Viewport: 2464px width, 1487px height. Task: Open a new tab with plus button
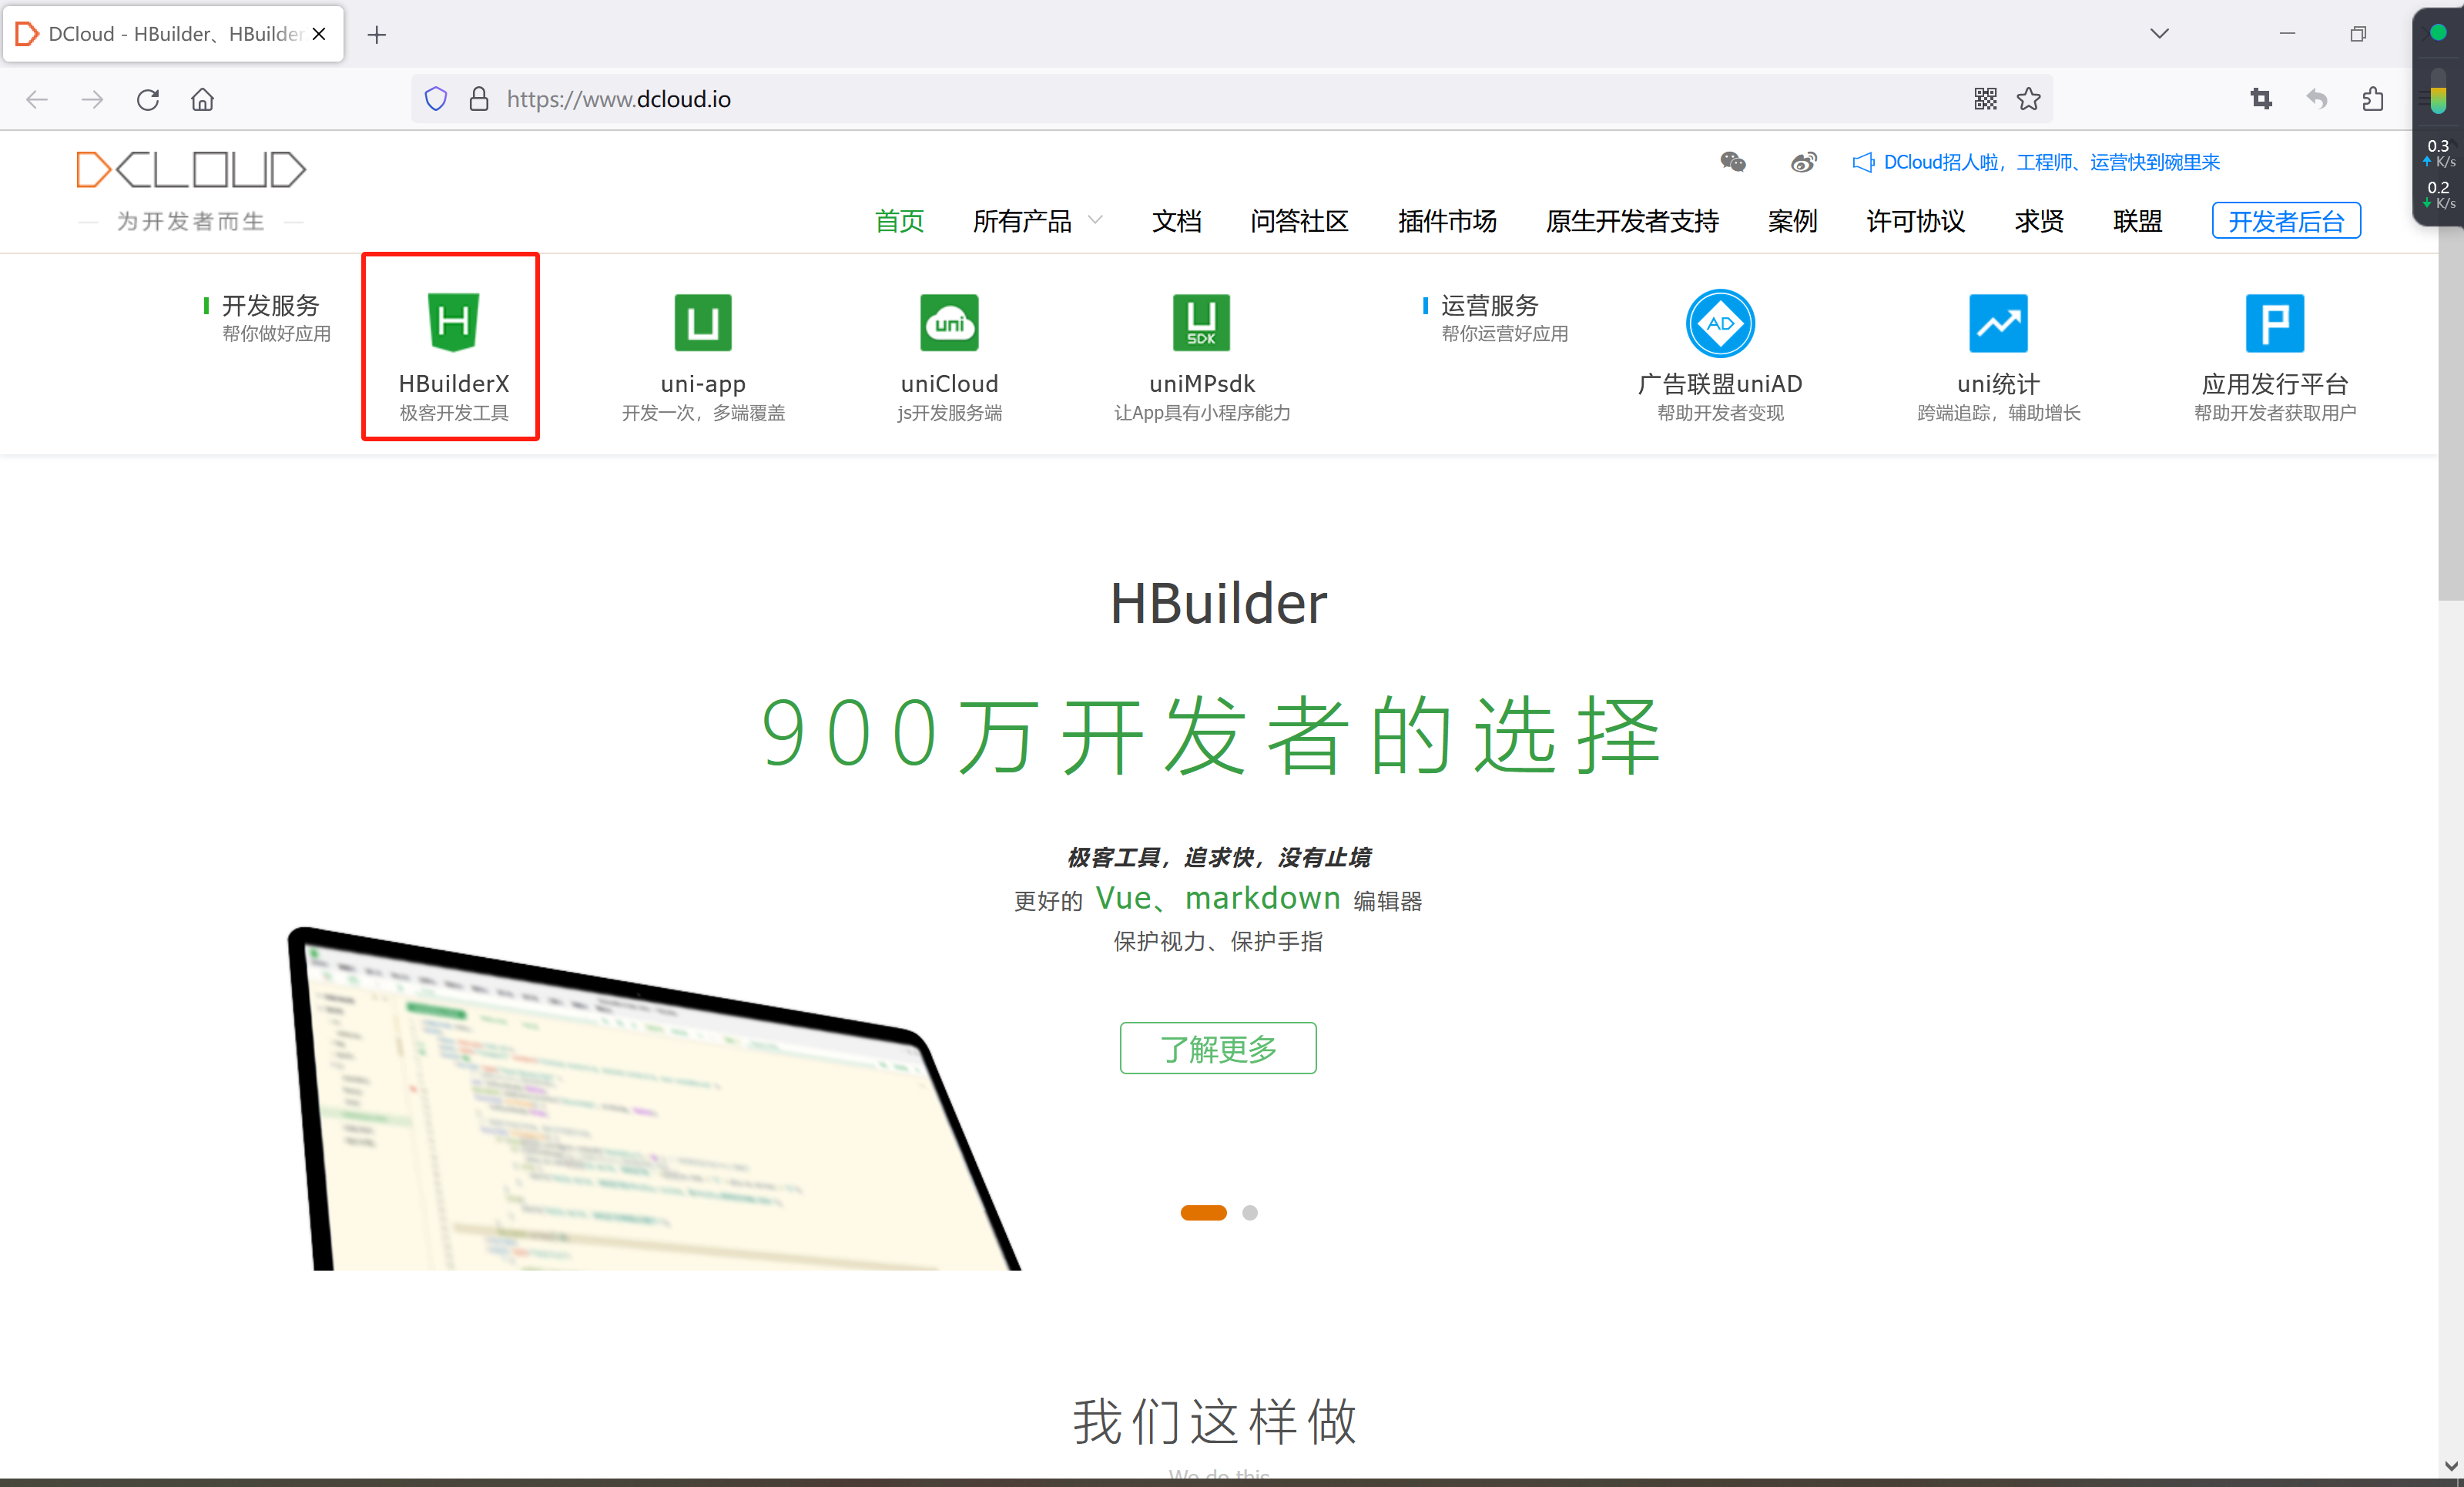[377, 35]
